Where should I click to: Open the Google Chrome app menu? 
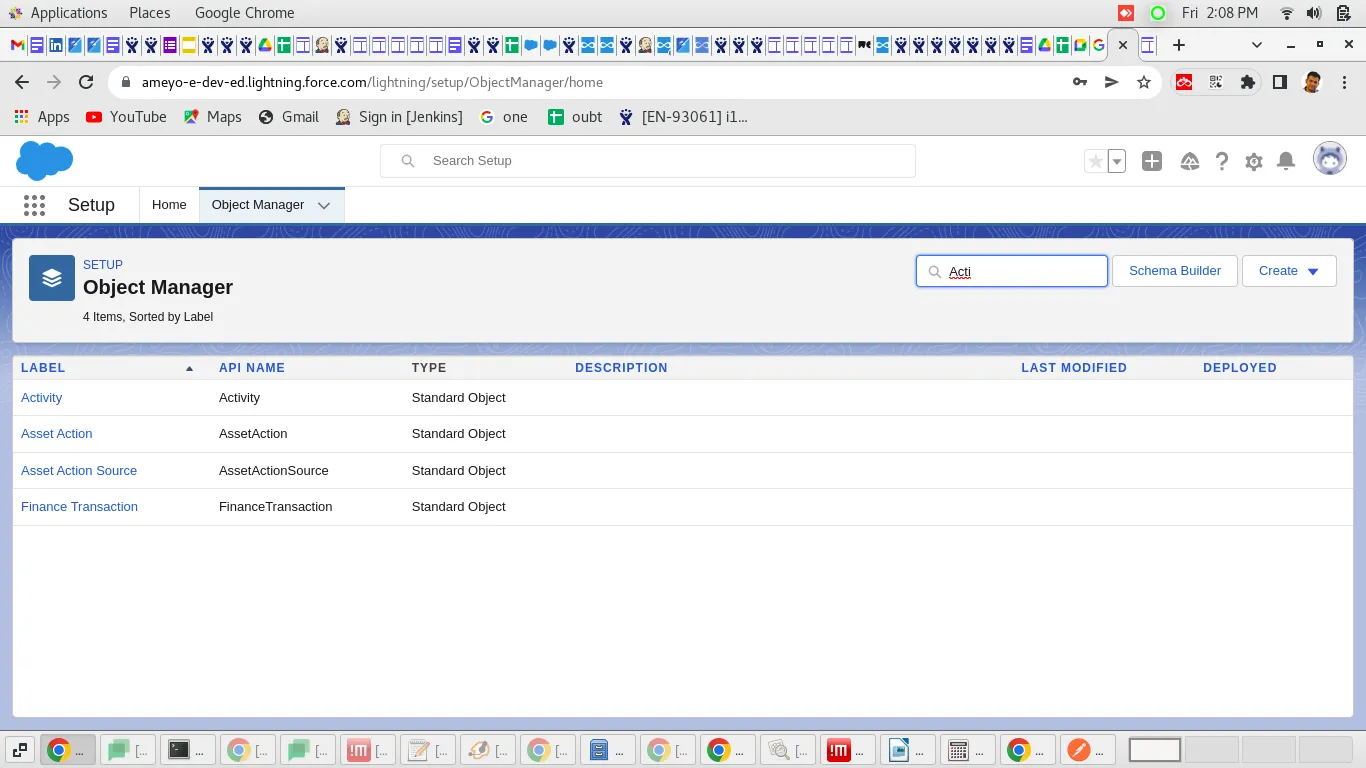tap(245, 13)
